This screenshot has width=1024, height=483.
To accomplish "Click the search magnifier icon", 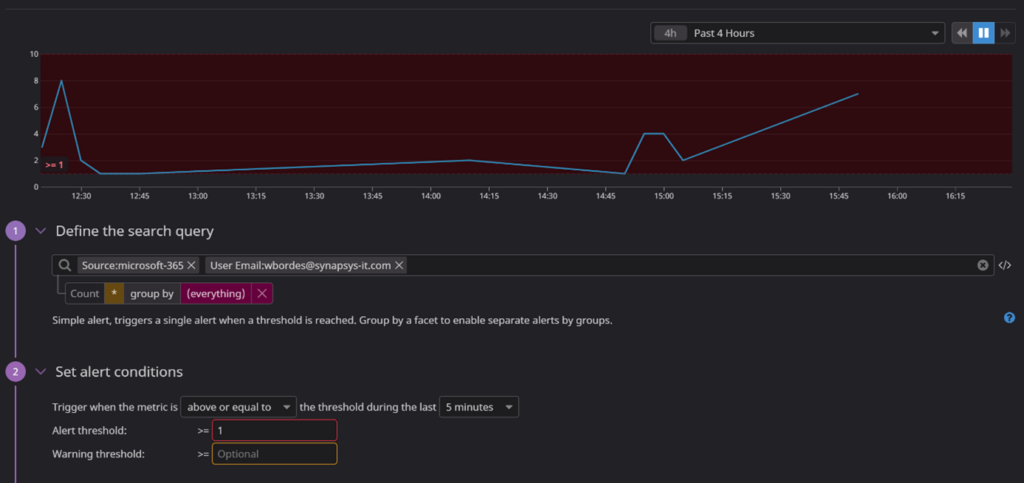I will [65, 265].
